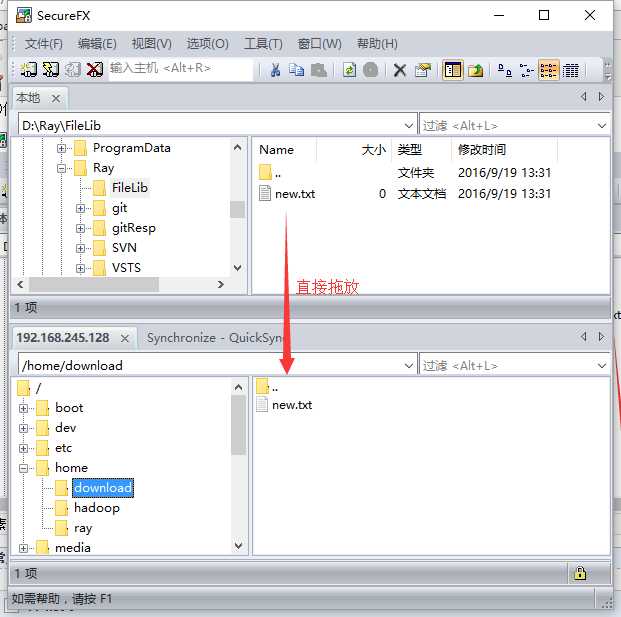Select the FileLib folder in tree
Image resolution: width=621 pixels, height=617 pixels.
pyautogui.click(x=130, y=188)
